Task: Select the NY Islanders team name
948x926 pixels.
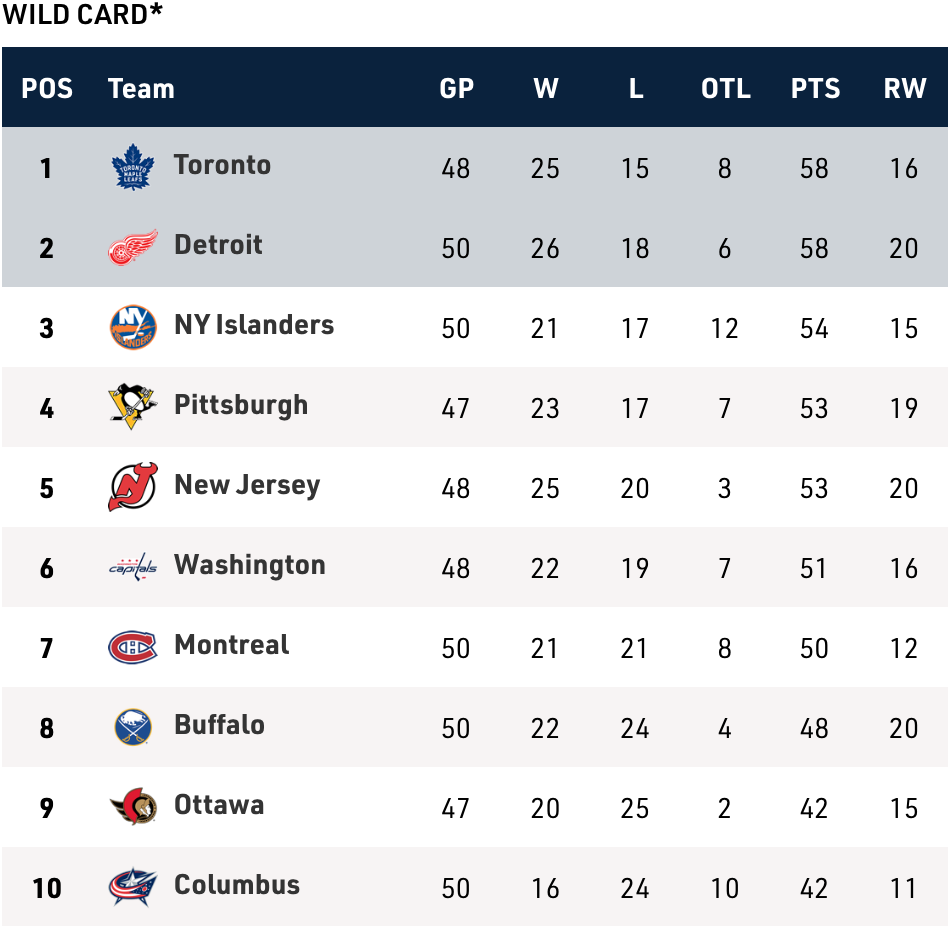Action: point(254,325)
